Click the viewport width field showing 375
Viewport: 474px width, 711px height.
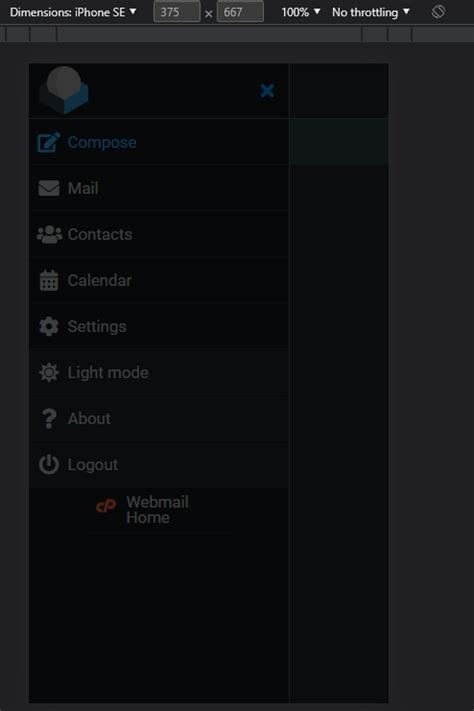pyautogui.click(x=176, y=12)
